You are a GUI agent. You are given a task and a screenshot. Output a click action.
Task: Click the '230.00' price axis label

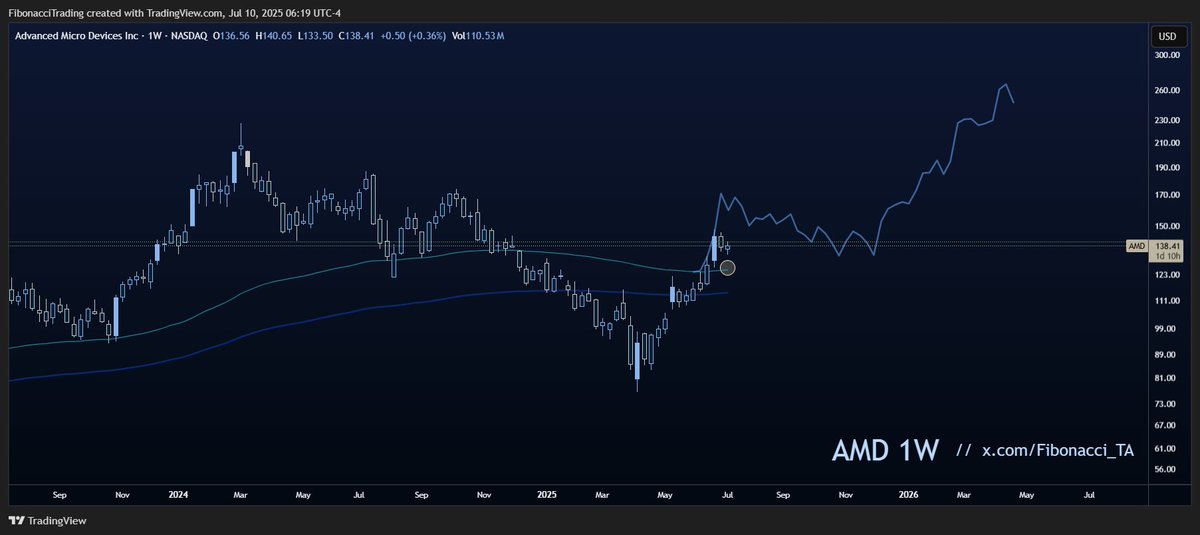click(x=1167, y=120)
